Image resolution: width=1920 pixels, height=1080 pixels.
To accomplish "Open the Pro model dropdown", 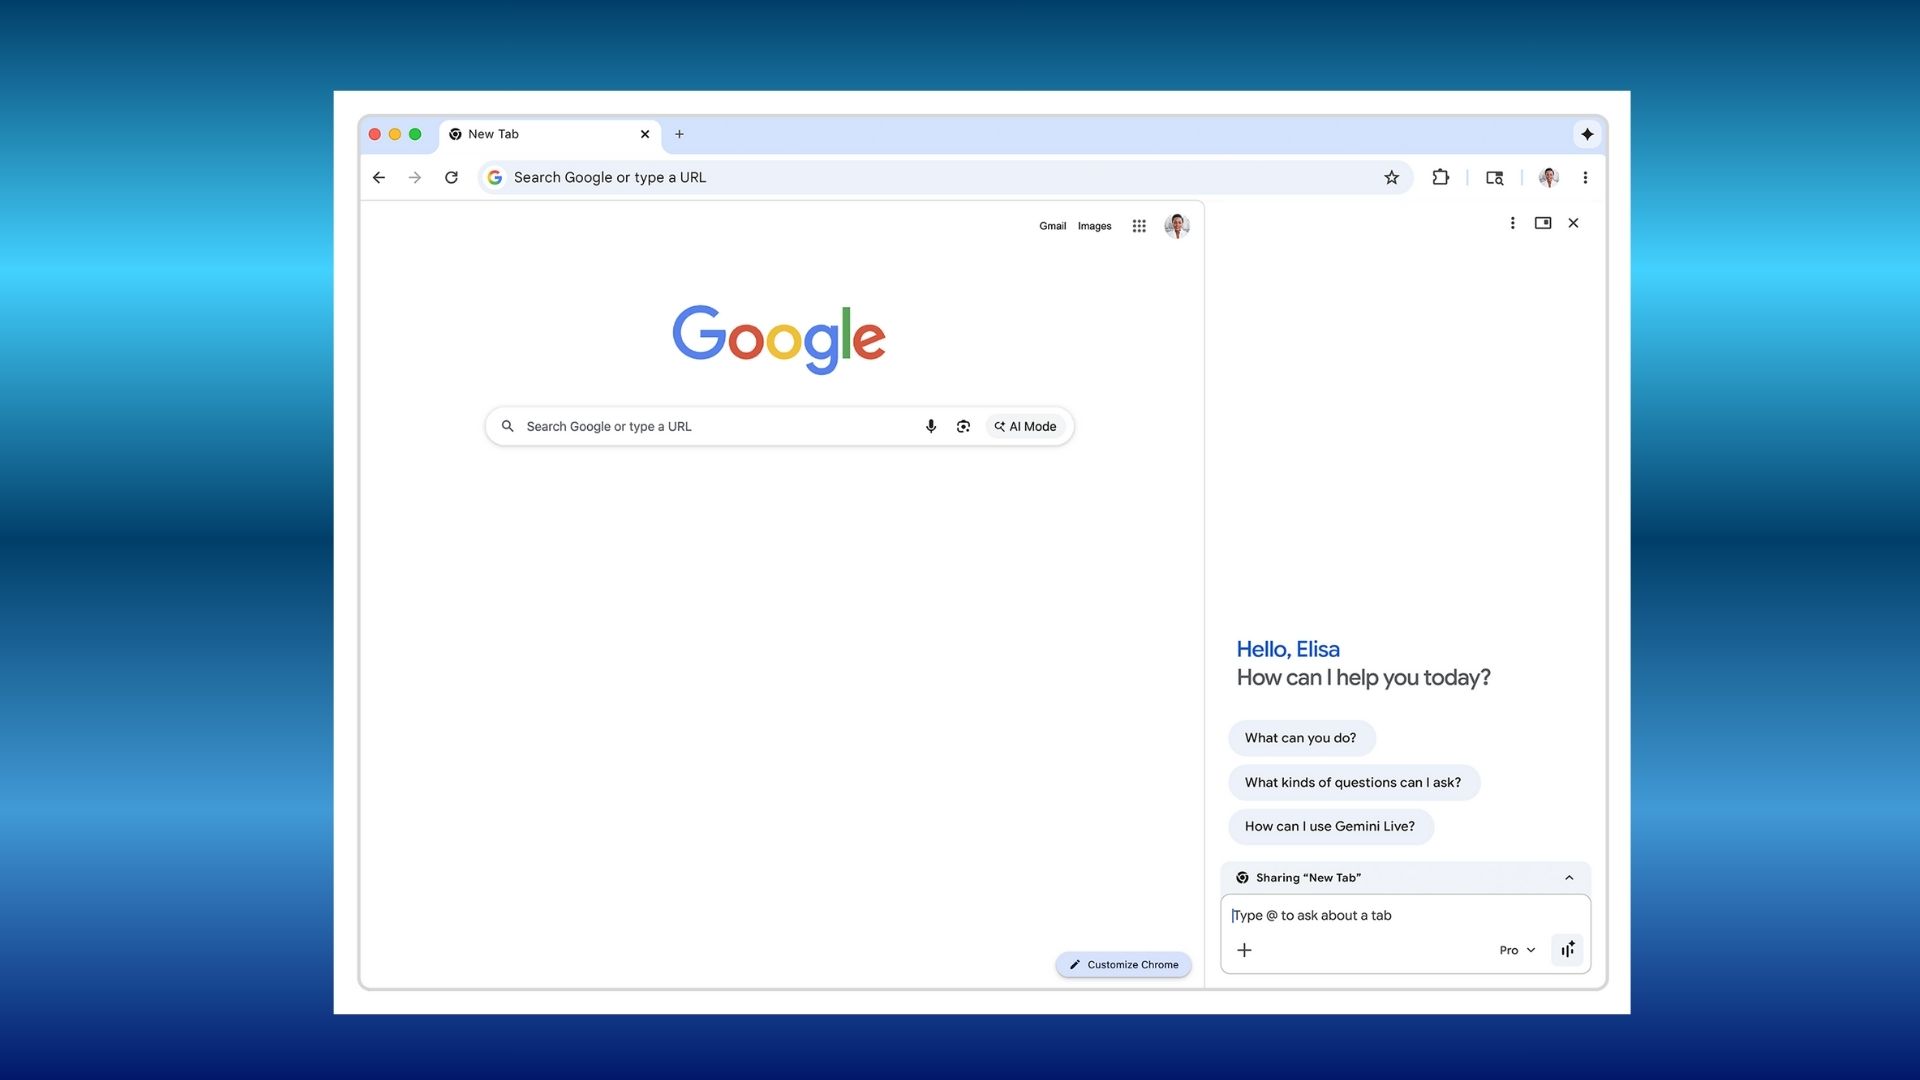I will point(1516,950).
